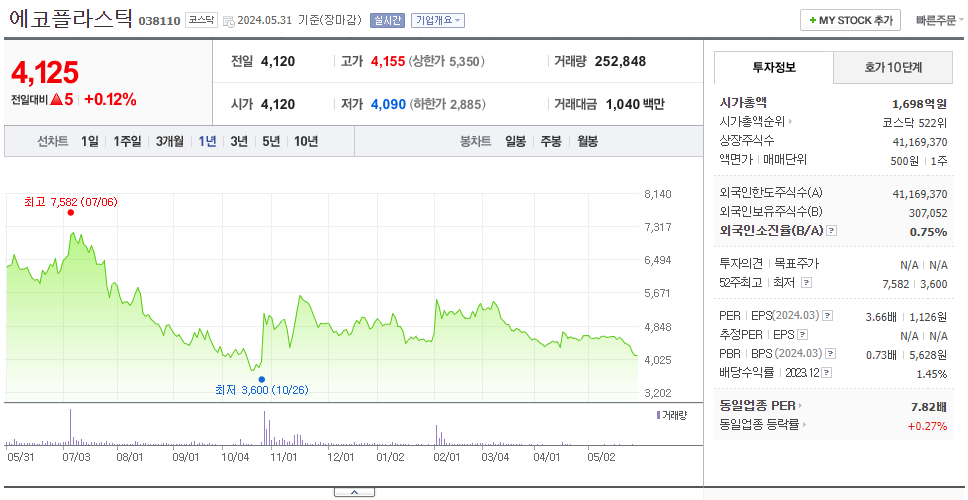The height and width of the screenshot is (500, 968).
Task: Open the 빠른주문 dropdown
Action: (940, 20)
